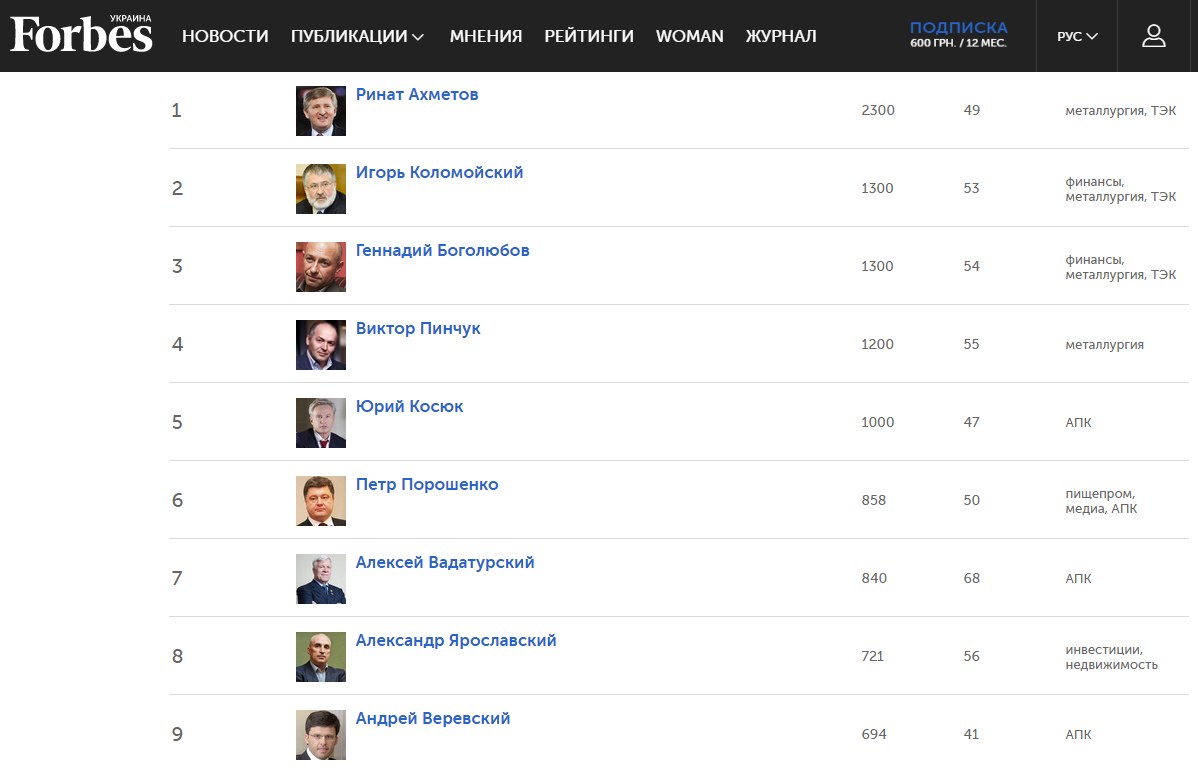
Task: Open the user account profile icon
Action: pyautogui.click(x=1154, y=36)
